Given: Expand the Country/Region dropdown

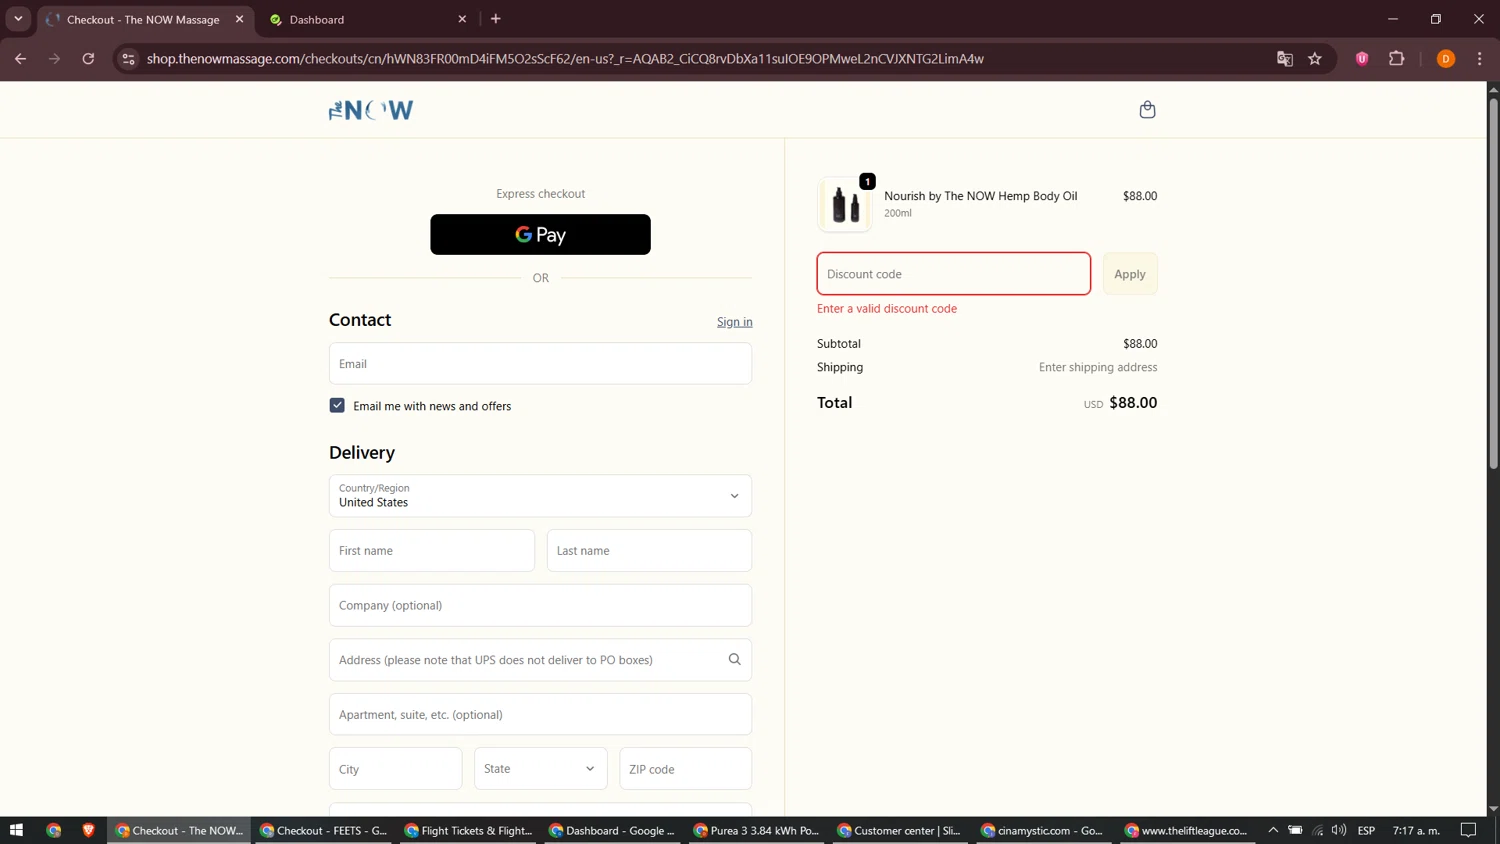Looking at the screenshot, I should click(x=540, y=496).
